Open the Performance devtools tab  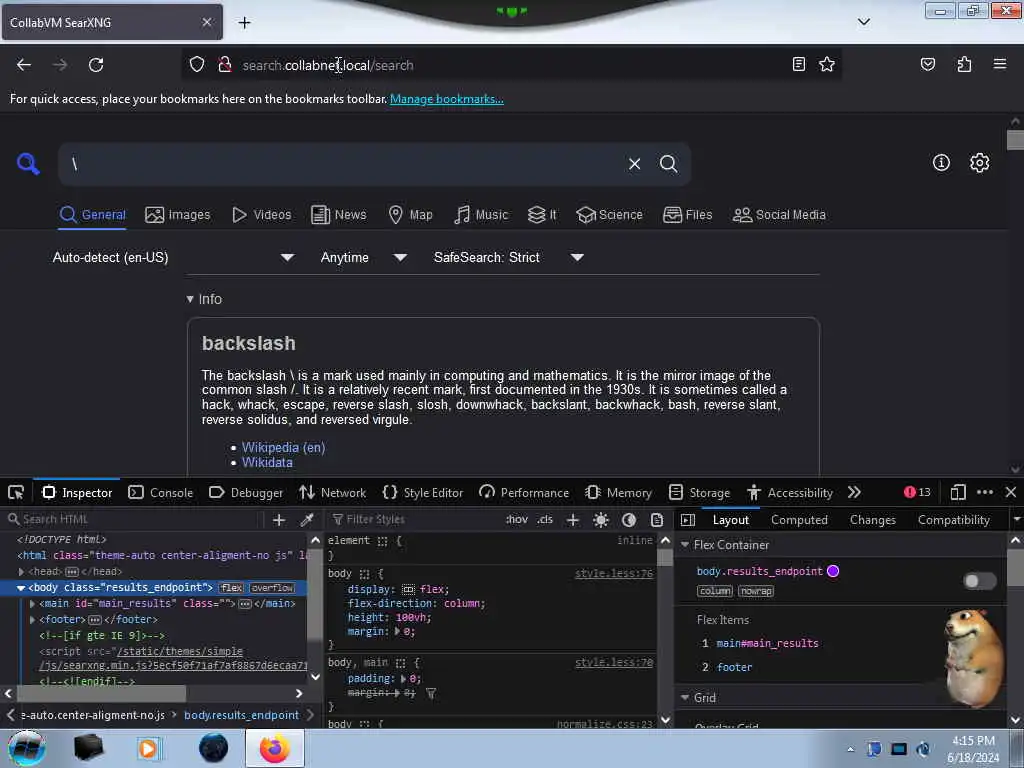point(524,493)
